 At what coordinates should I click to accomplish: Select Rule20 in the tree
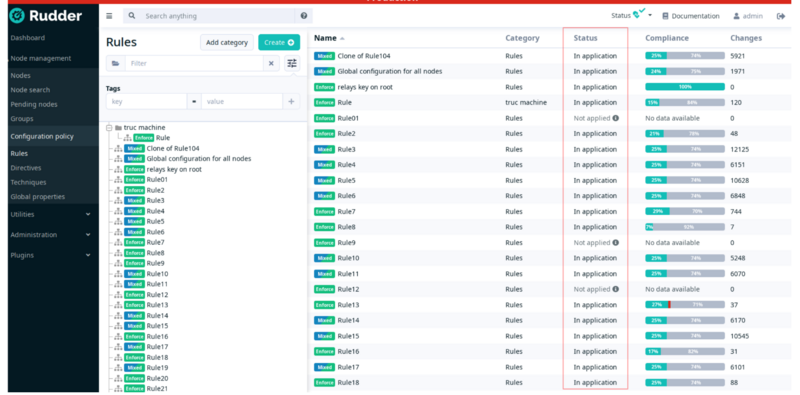[157, 378]
